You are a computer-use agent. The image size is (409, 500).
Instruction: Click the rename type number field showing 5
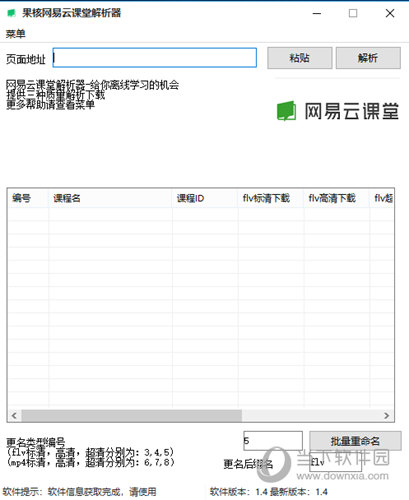[273, 441]
